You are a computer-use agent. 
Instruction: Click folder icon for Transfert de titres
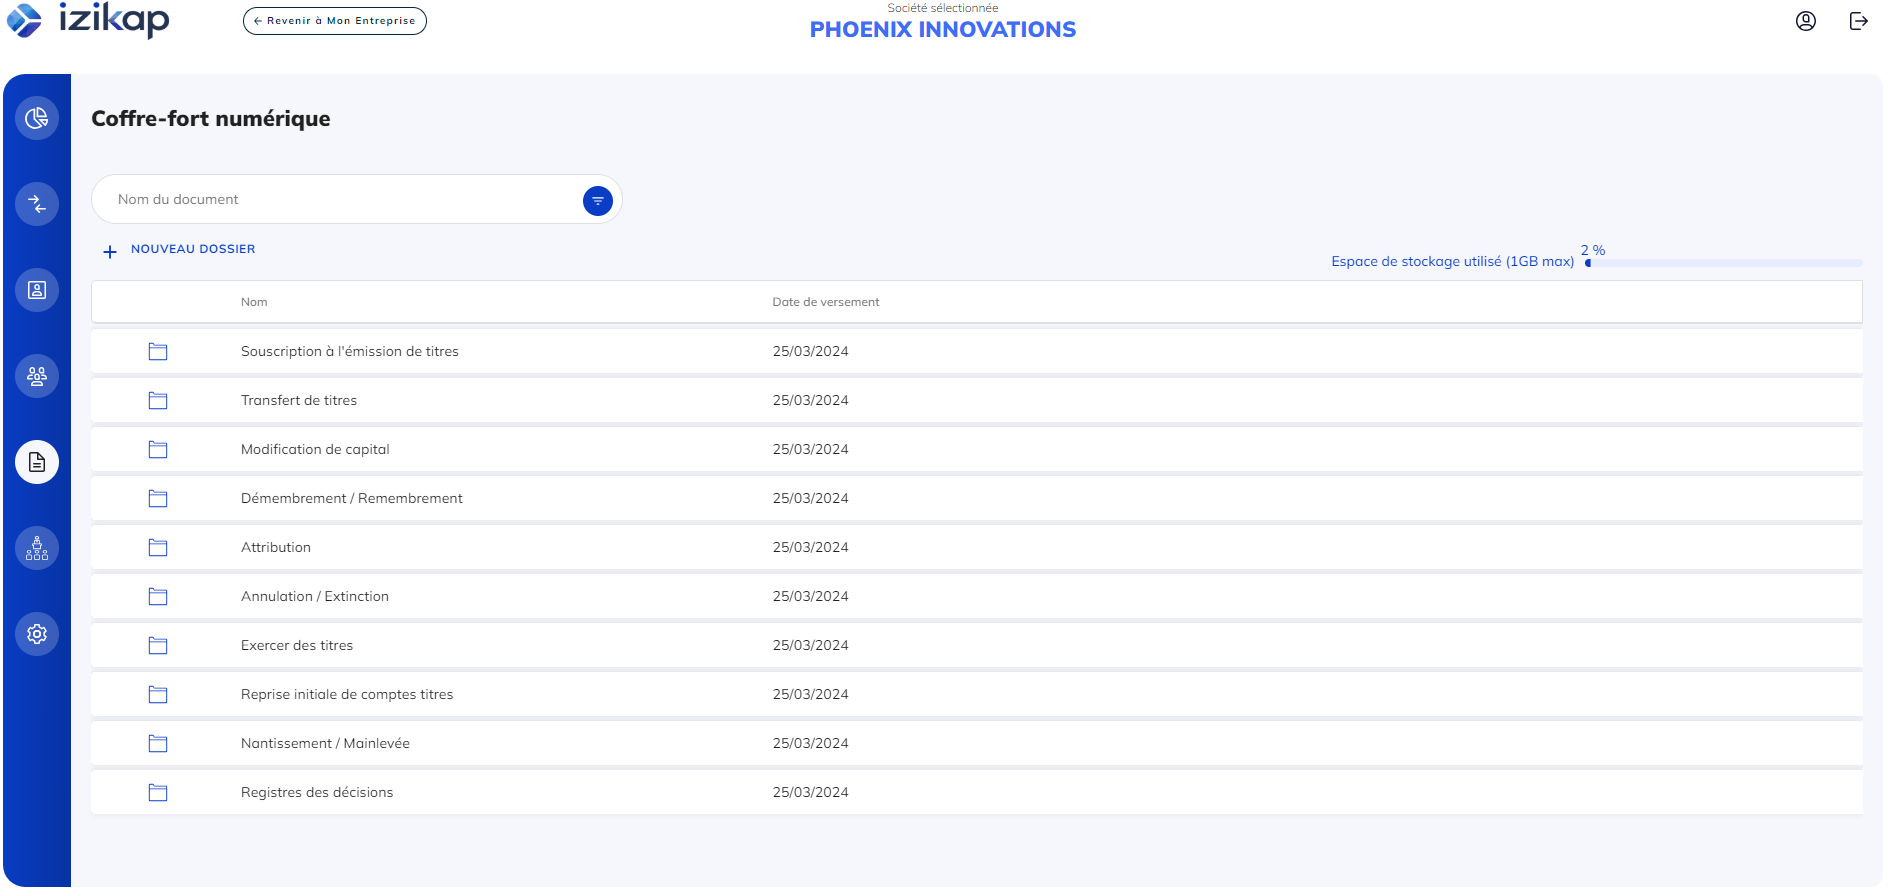click(158, 401)
